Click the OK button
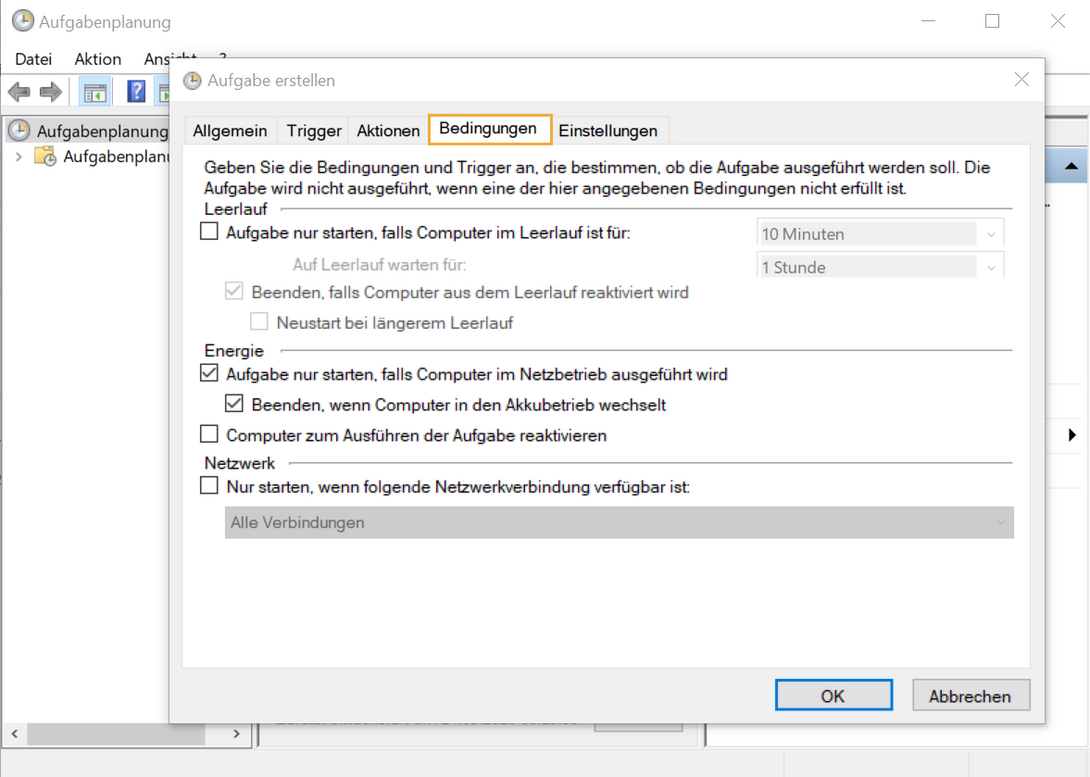The image size is (1090, 777). [833, 695]
